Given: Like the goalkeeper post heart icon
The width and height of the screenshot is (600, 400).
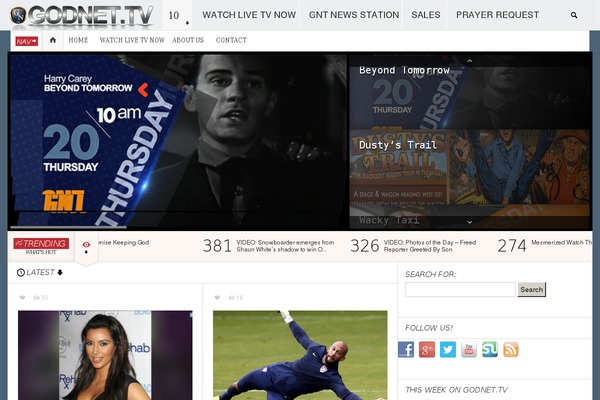Looking at the screenshot, I should coord(217,297).
